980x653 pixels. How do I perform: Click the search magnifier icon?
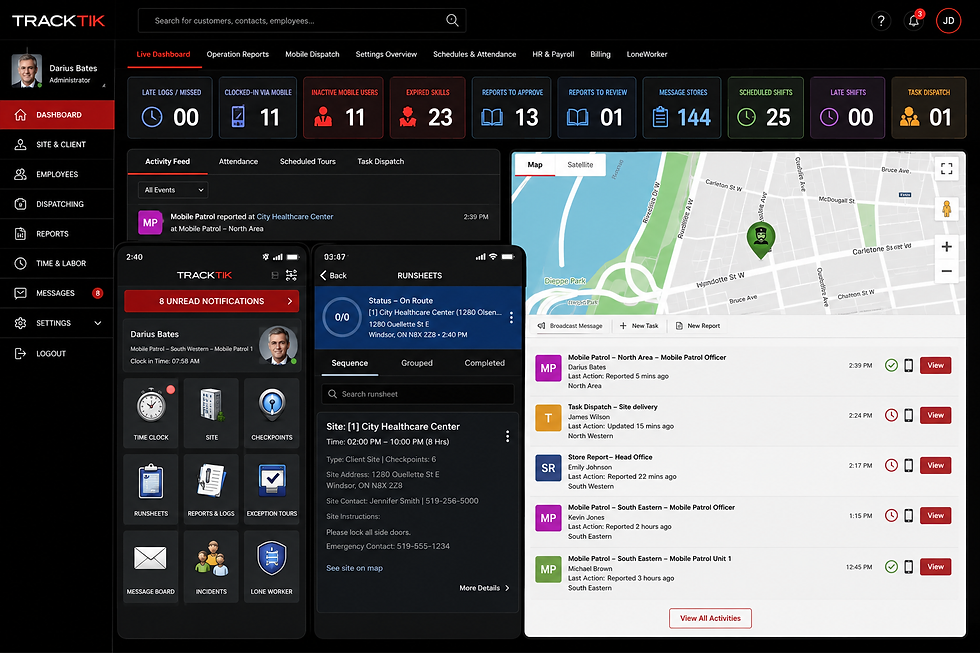coord(452,21)
